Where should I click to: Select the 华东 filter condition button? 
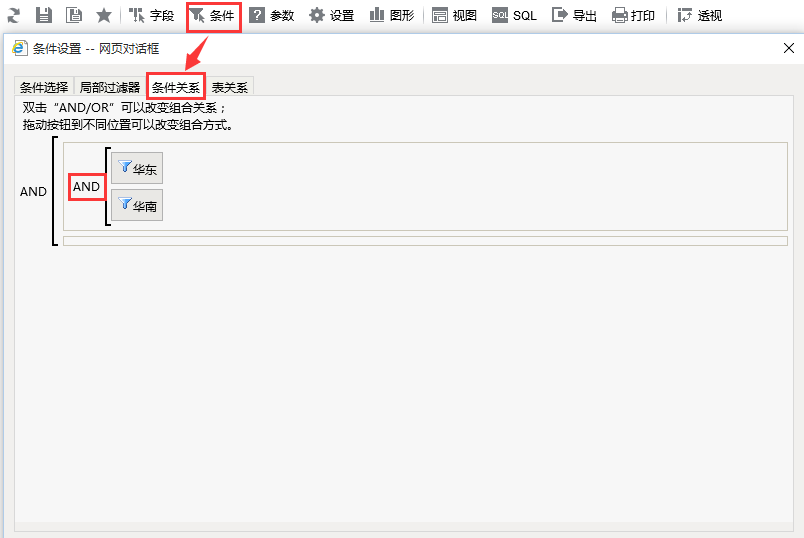pyautogui.click(x=137, y=168)
